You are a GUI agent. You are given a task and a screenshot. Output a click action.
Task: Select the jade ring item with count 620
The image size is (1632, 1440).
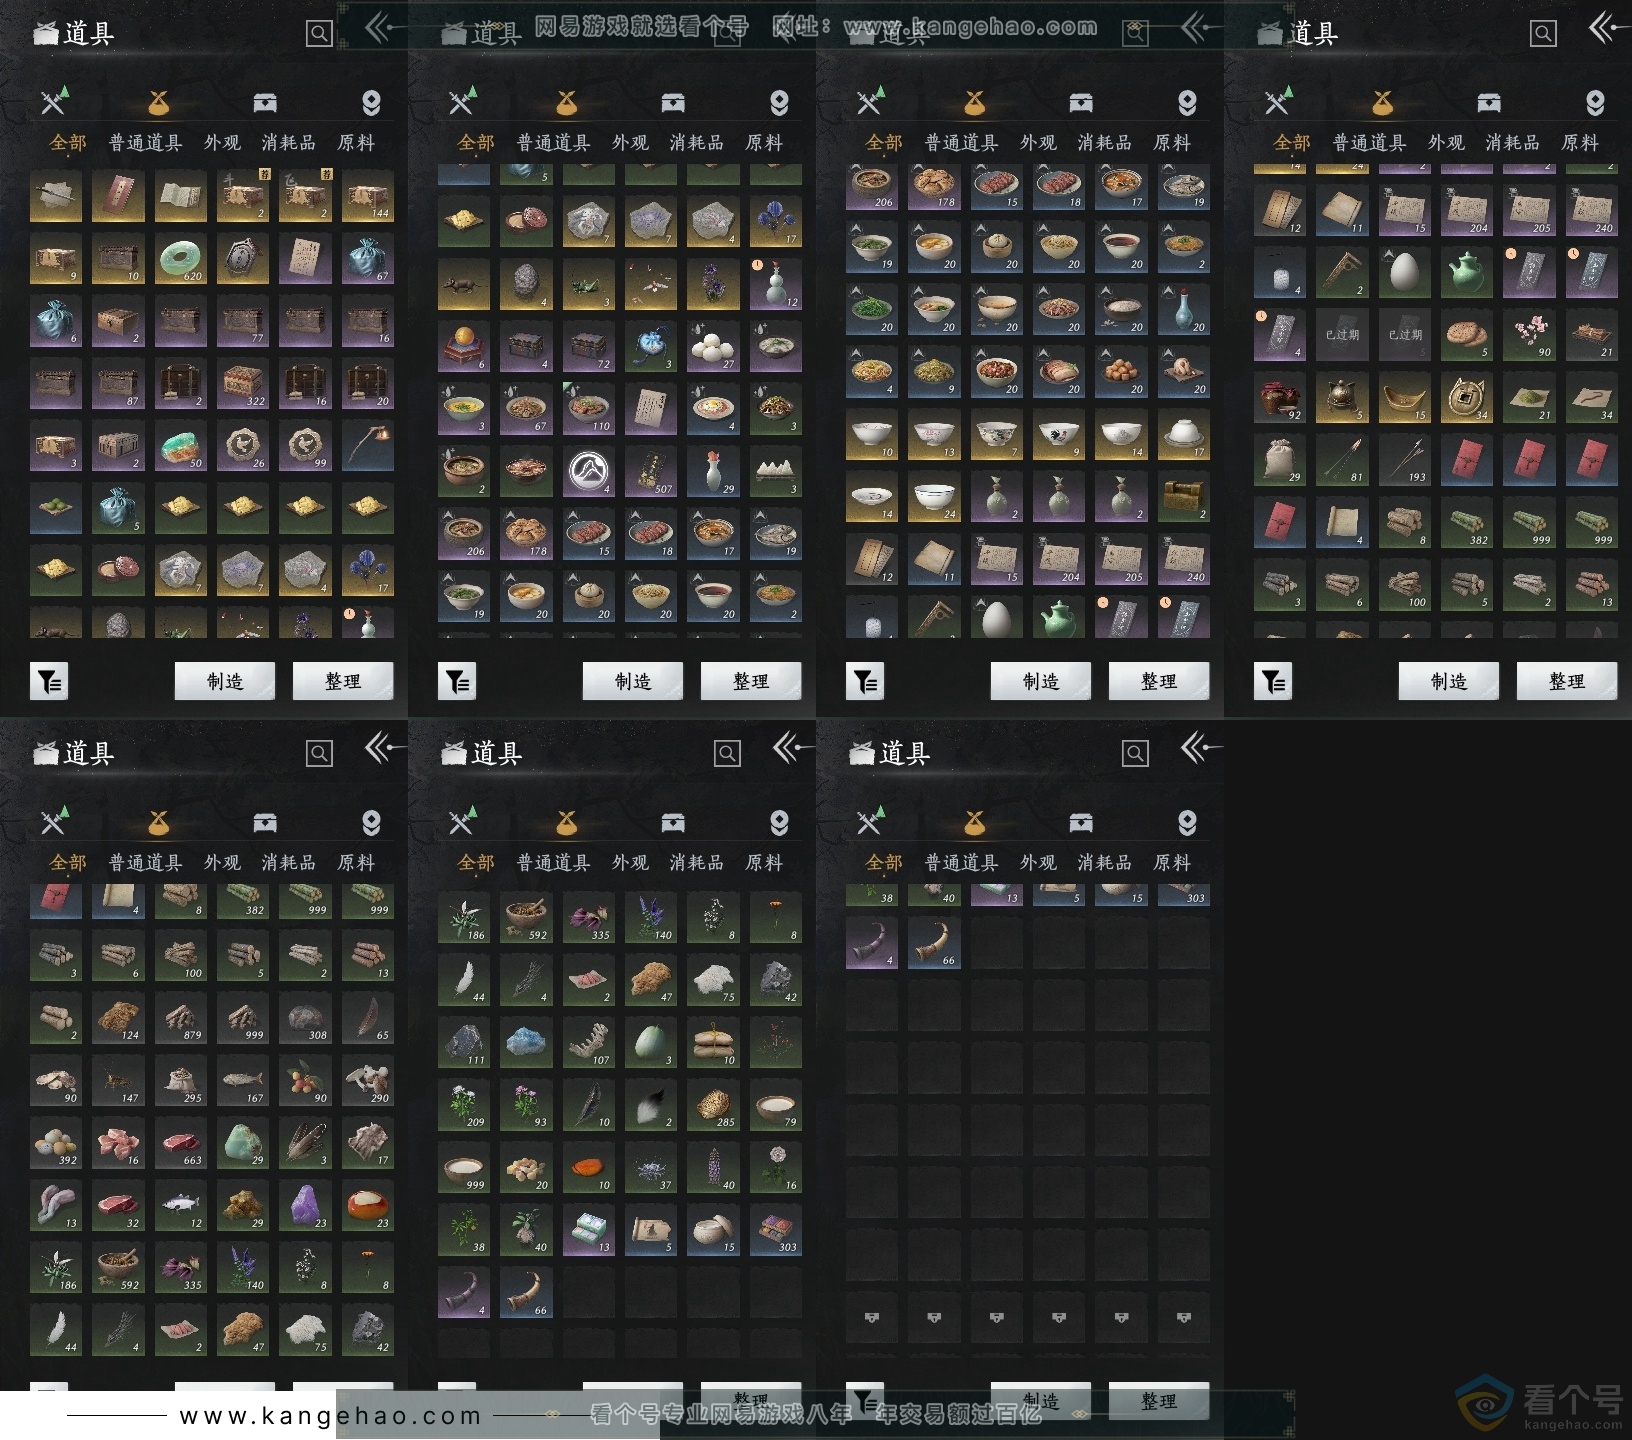click(180, 260)
